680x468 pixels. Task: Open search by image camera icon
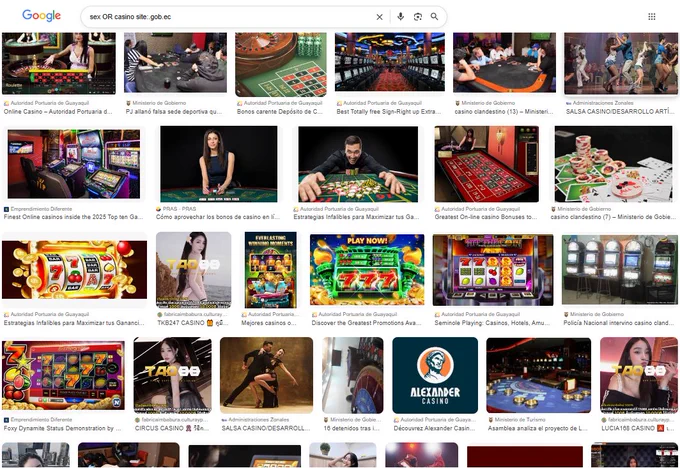[418, 16]
